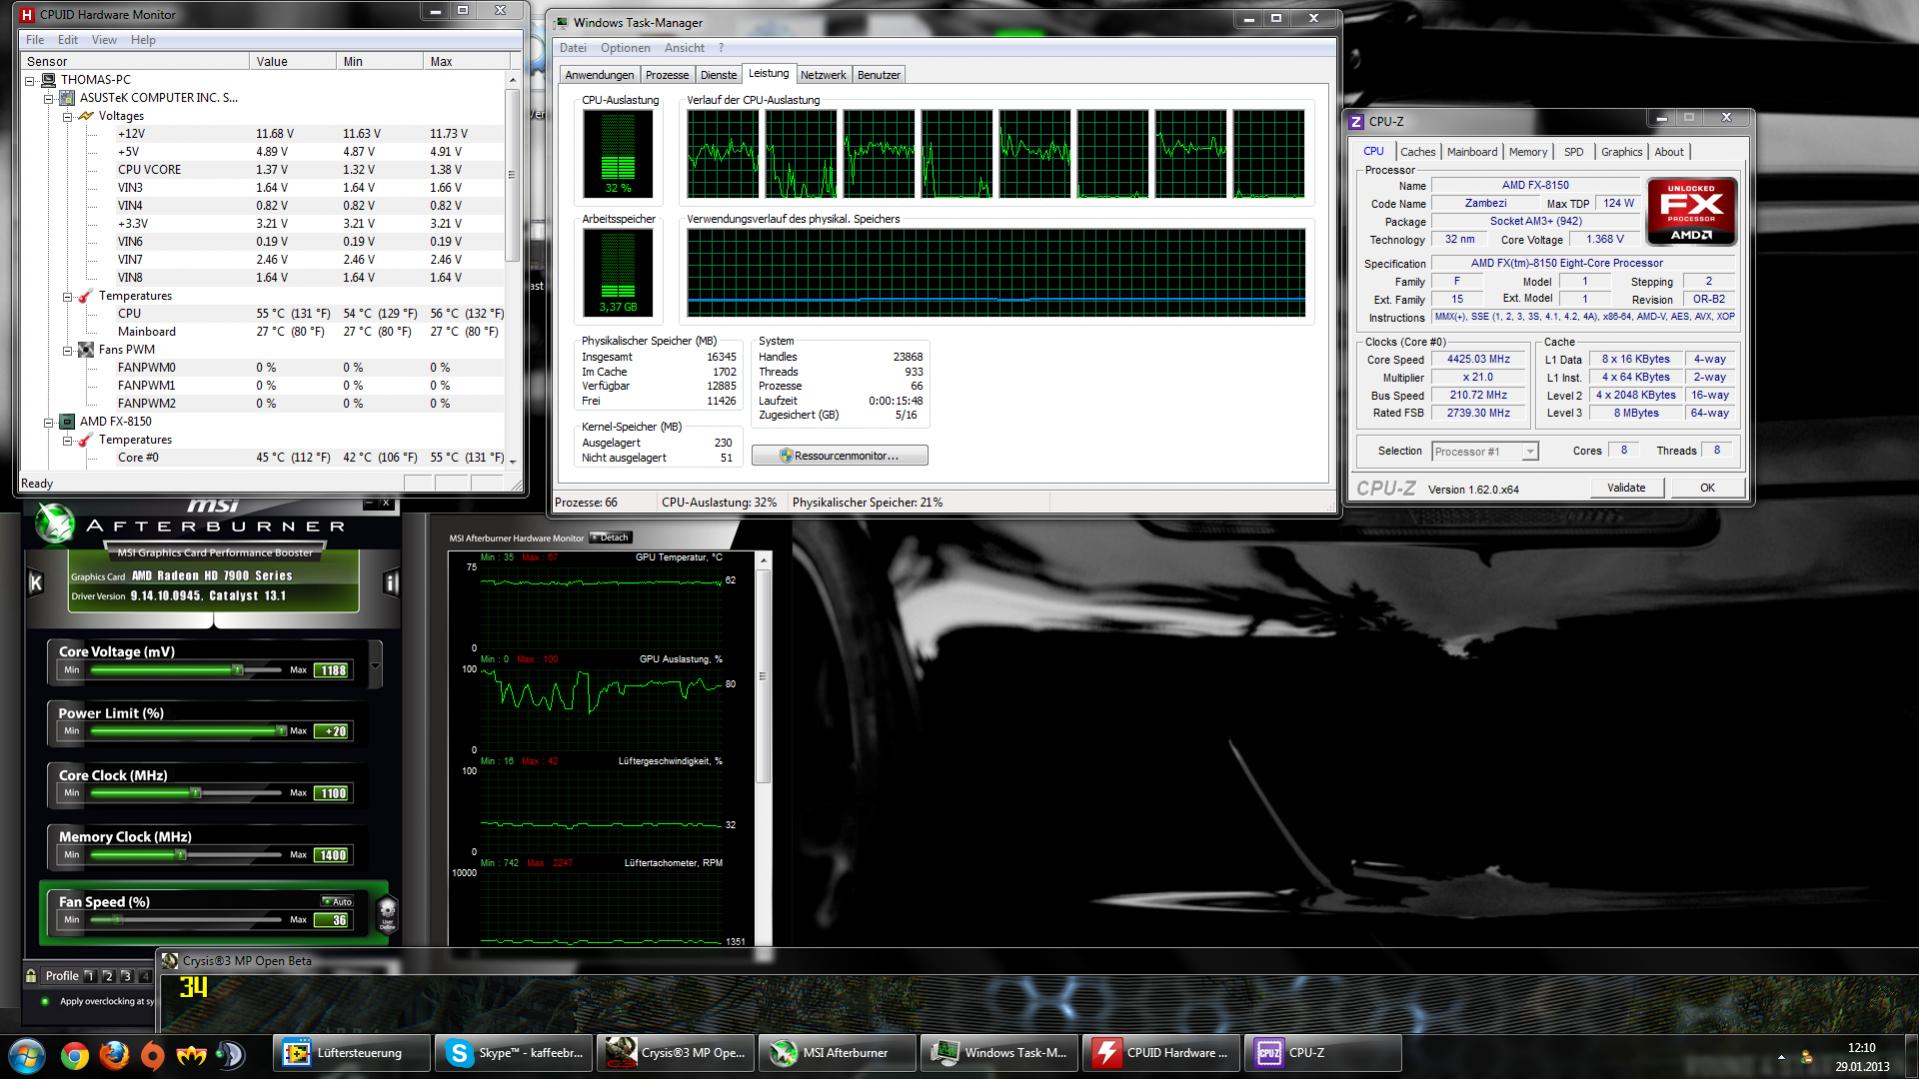Switch to the Prozesse tab
The height and width of the screenshot is (1079, 1919).
[x=667, y=75]
